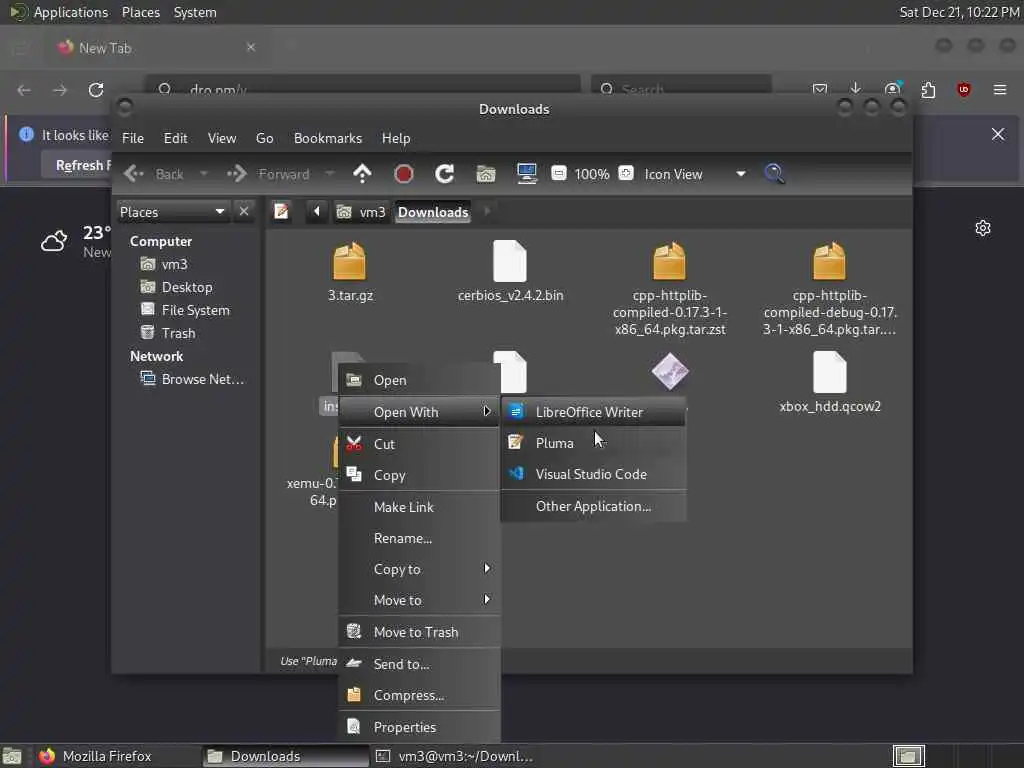Open Firefox new tab settings gear
1024x768 pixels.
pyautogui.click(x=983, y=228)
